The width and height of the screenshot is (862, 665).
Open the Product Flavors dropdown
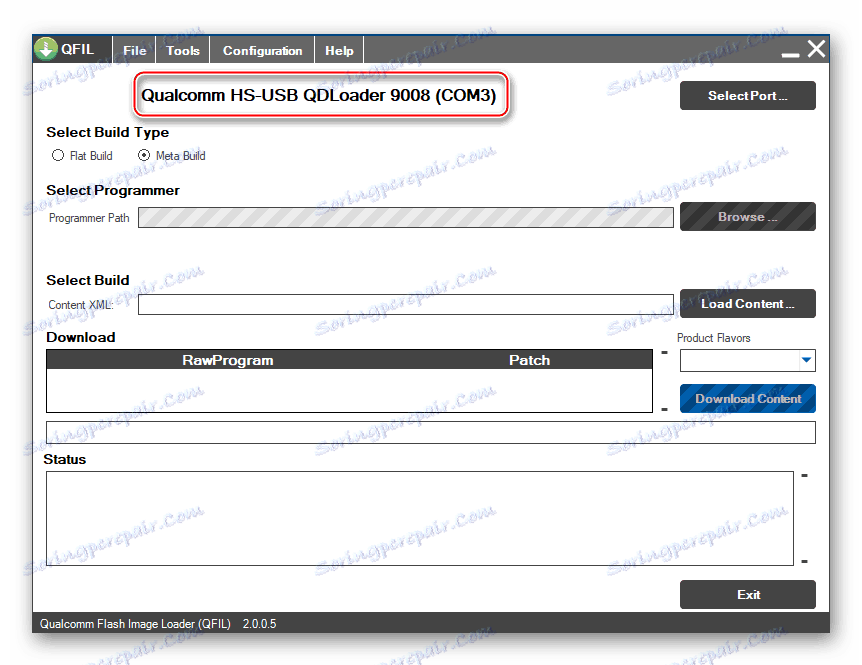[748, 361]
